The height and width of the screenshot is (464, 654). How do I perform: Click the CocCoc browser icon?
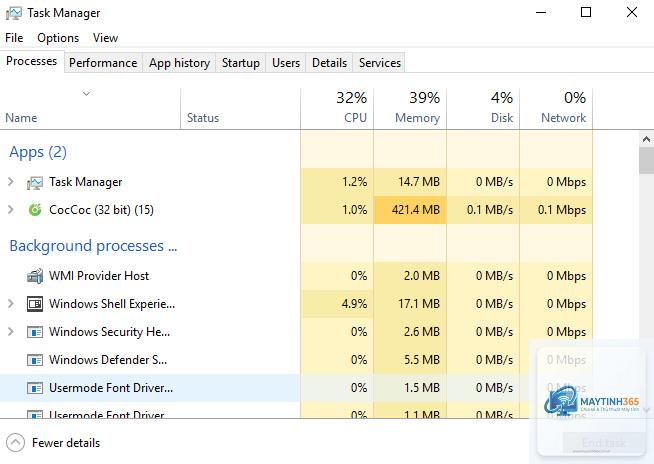point(35,210)
